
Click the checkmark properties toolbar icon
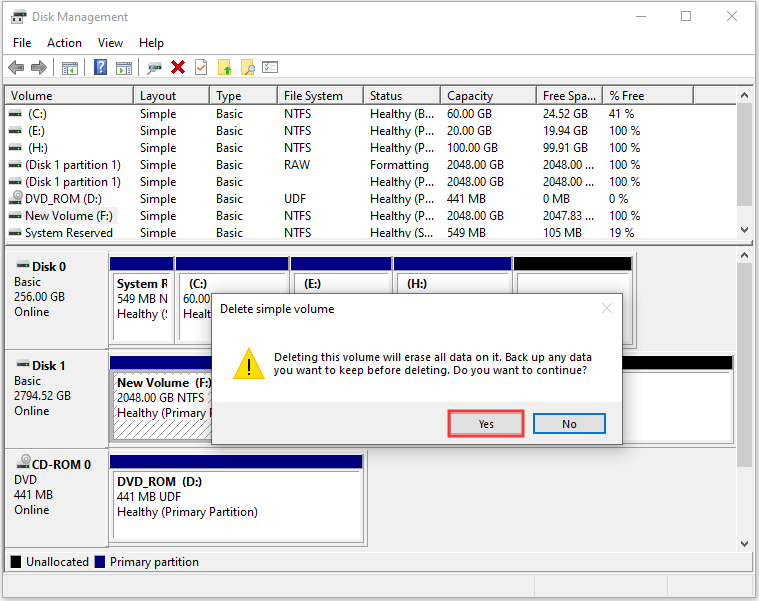click(201, 67)
